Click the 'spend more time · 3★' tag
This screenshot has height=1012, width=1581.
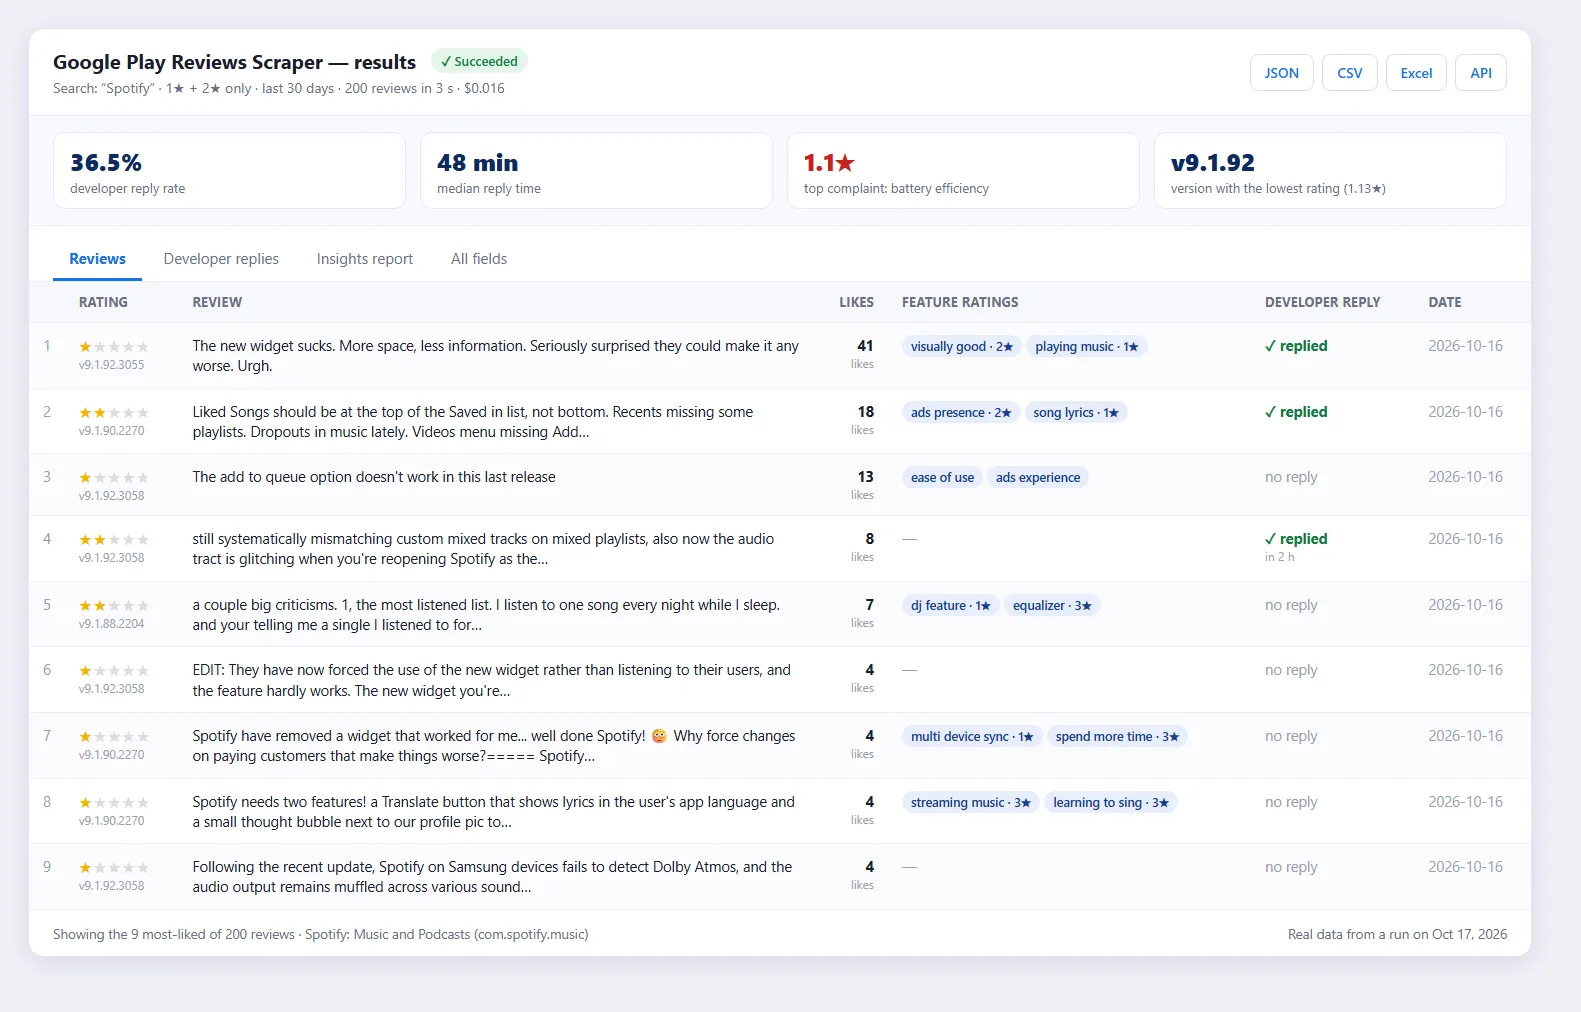pyautogui.click(x=1117, y=737)
